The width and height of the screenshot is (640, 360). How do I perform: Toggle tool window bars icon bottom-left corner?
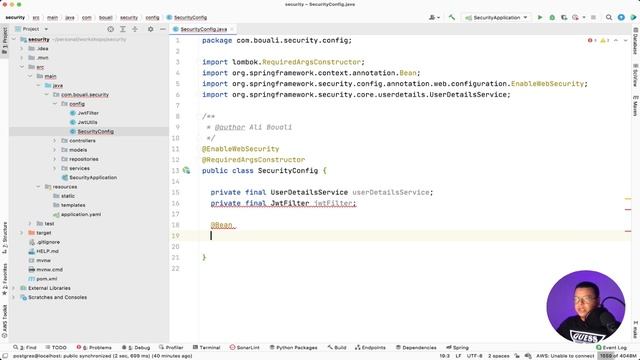5,356
